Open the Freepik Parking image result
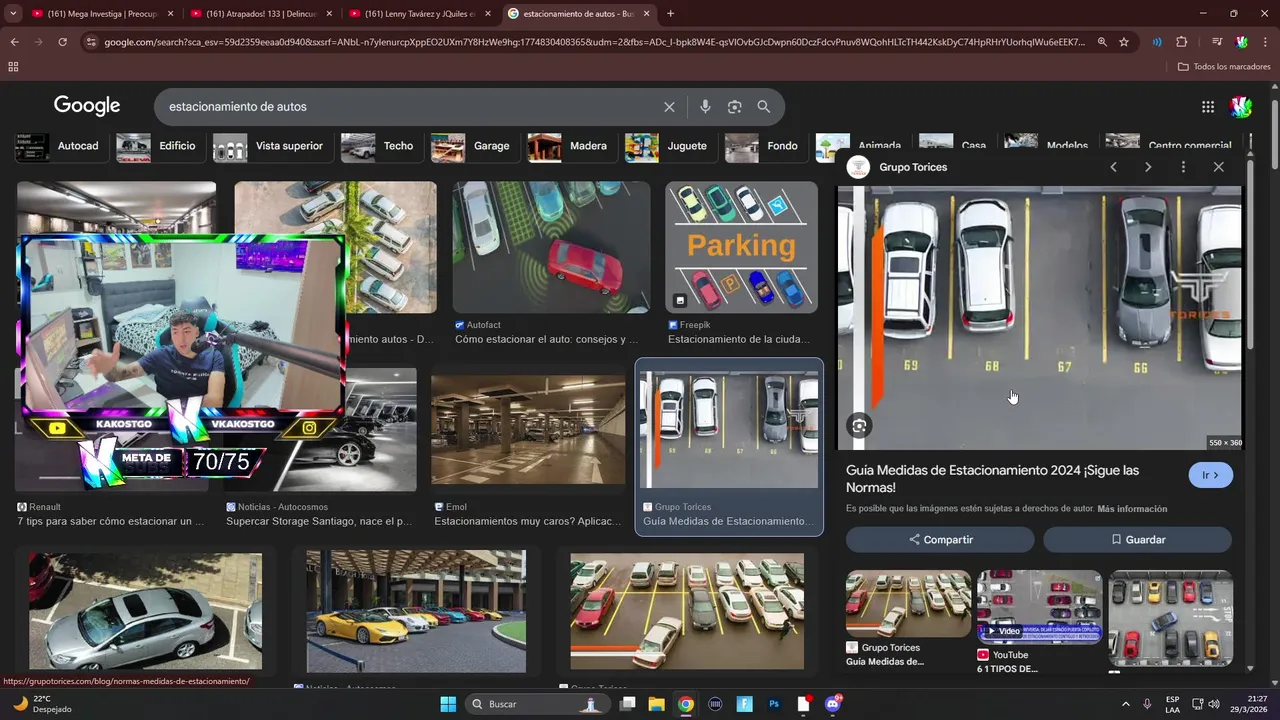Viewport: 1280px width, 720px height. point(741,247)
